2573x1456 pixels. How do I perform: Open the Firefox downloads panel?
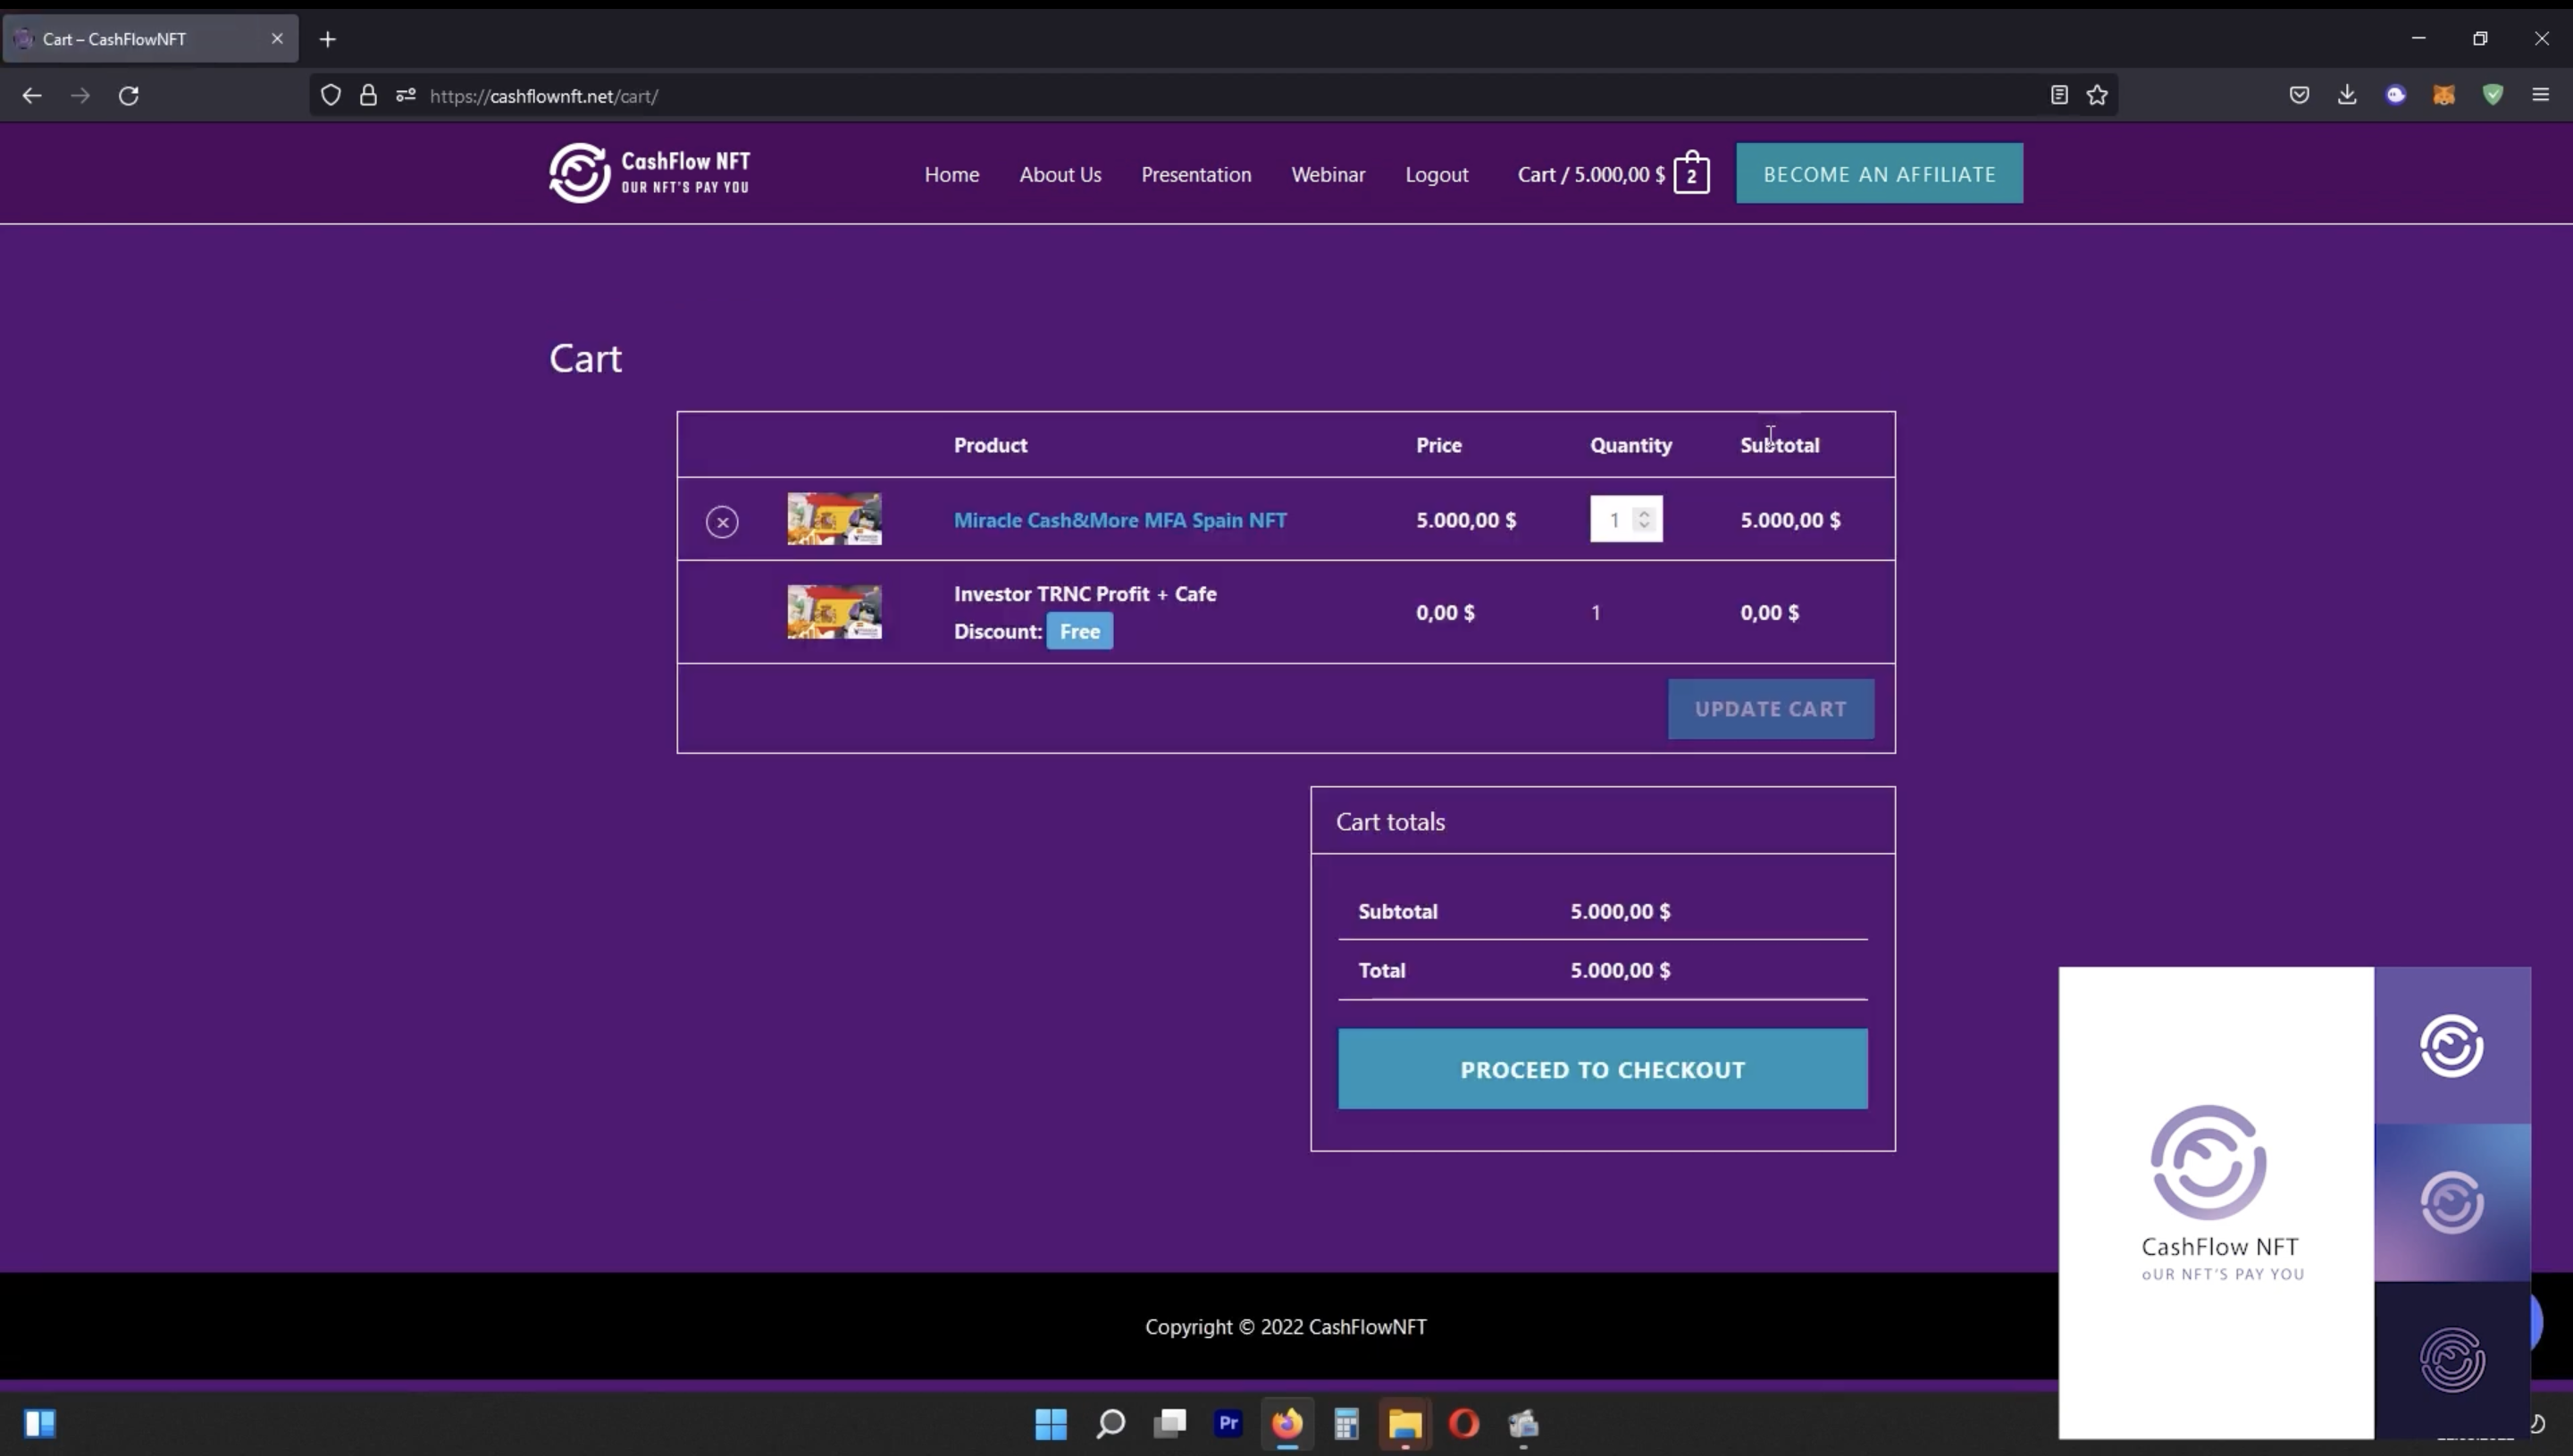[x=2347, y=95]
